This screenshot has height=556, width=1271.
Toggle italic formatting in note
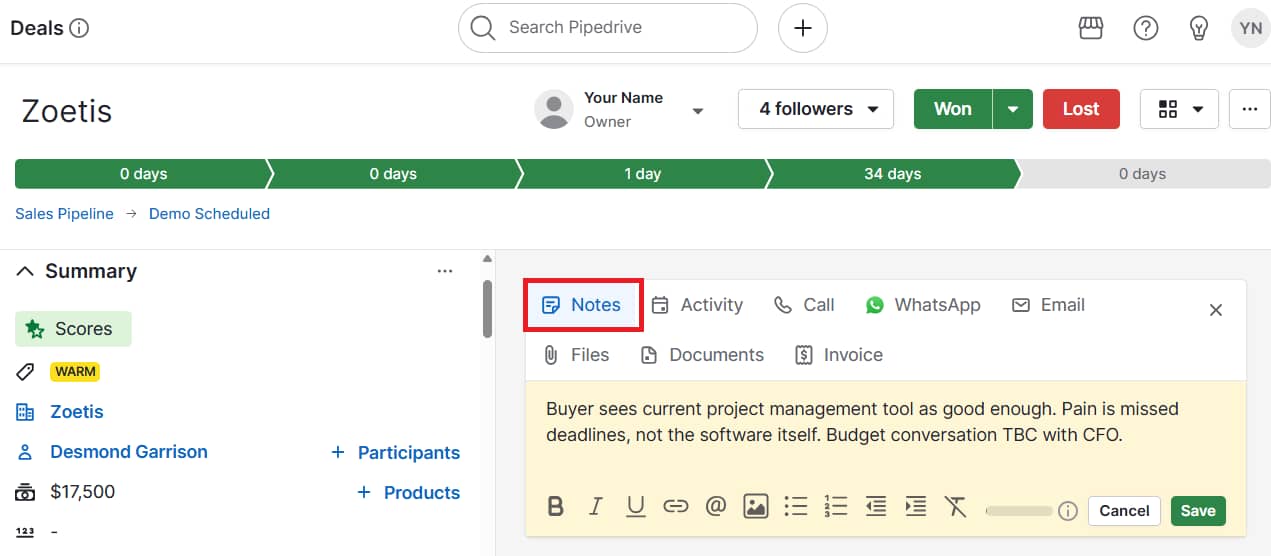click(596, 508)
